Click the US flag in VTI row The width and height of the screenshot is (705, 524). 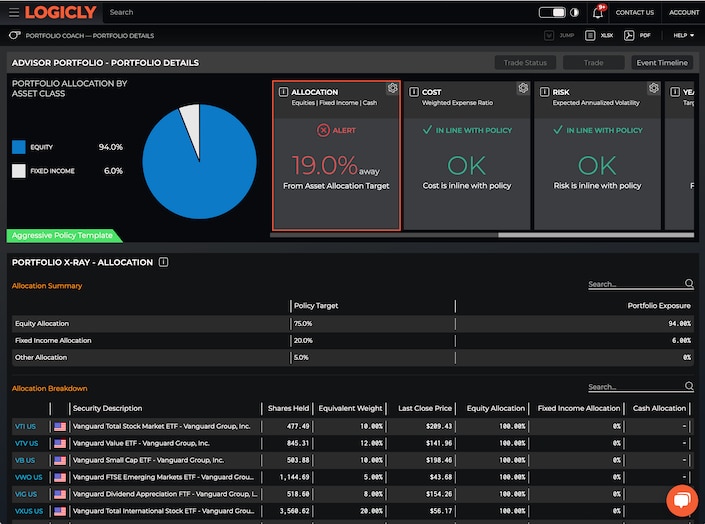[60, 426]
